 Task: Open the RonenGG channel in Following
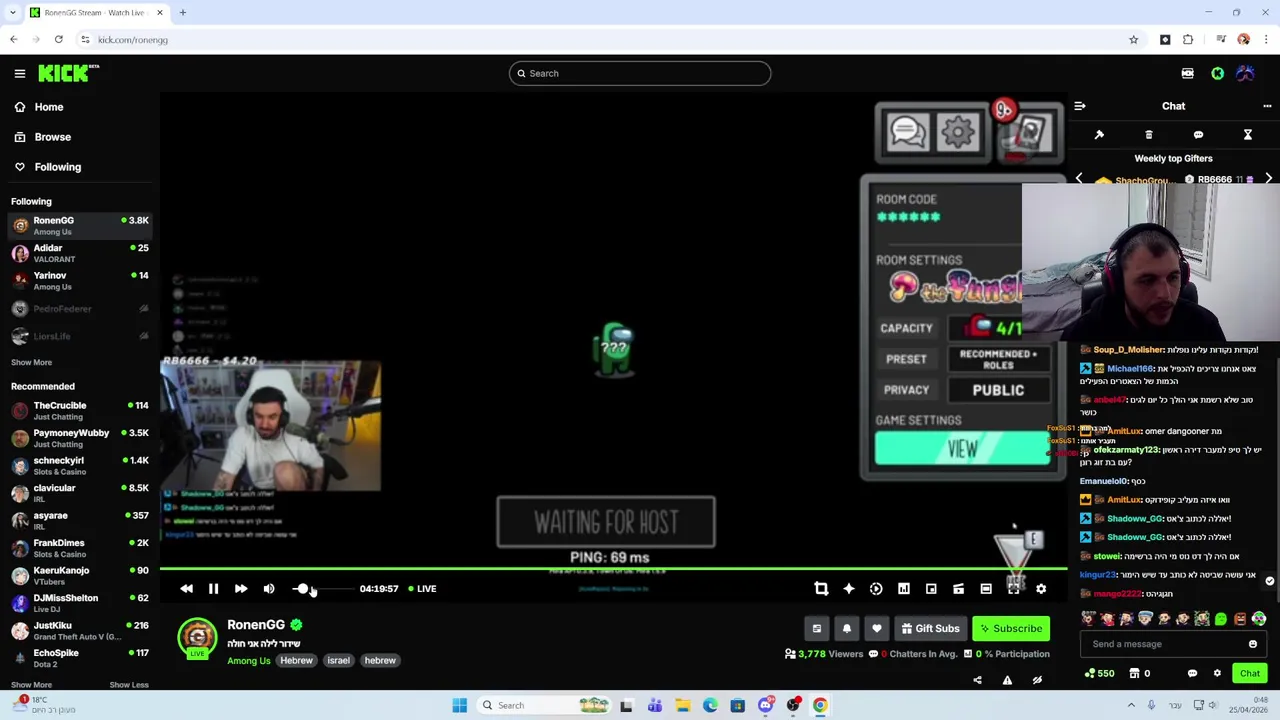click(x=80, y=226)
